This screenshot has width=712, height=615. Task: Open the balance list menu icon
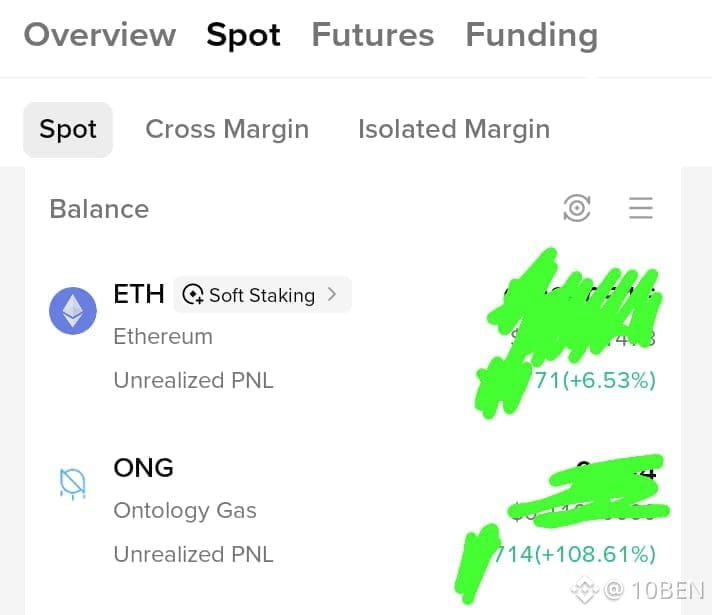(641, 208)
